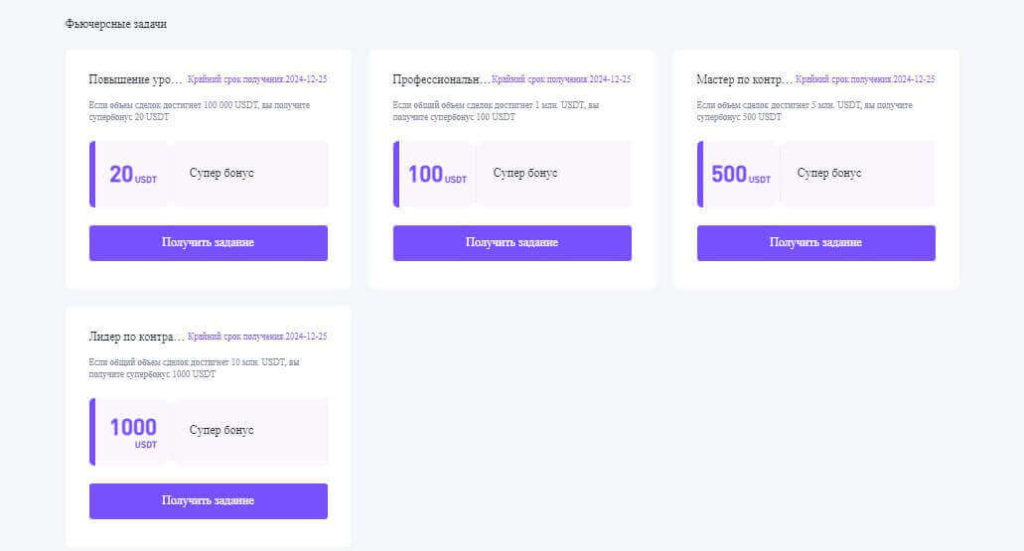Open the "Повышение уро…" task title
1024x551 pixels.
(136, 79)
